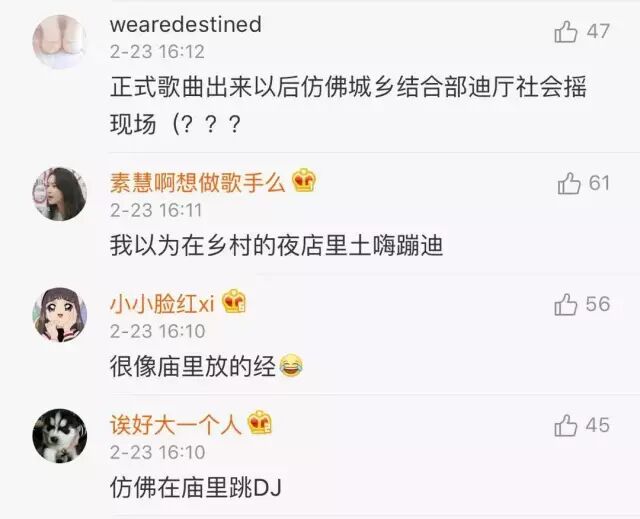The height and width of the screenshot is (519, 640).
Task: Visit the 素慧啊想做歌手么 username profile
Action: point(198,182)
